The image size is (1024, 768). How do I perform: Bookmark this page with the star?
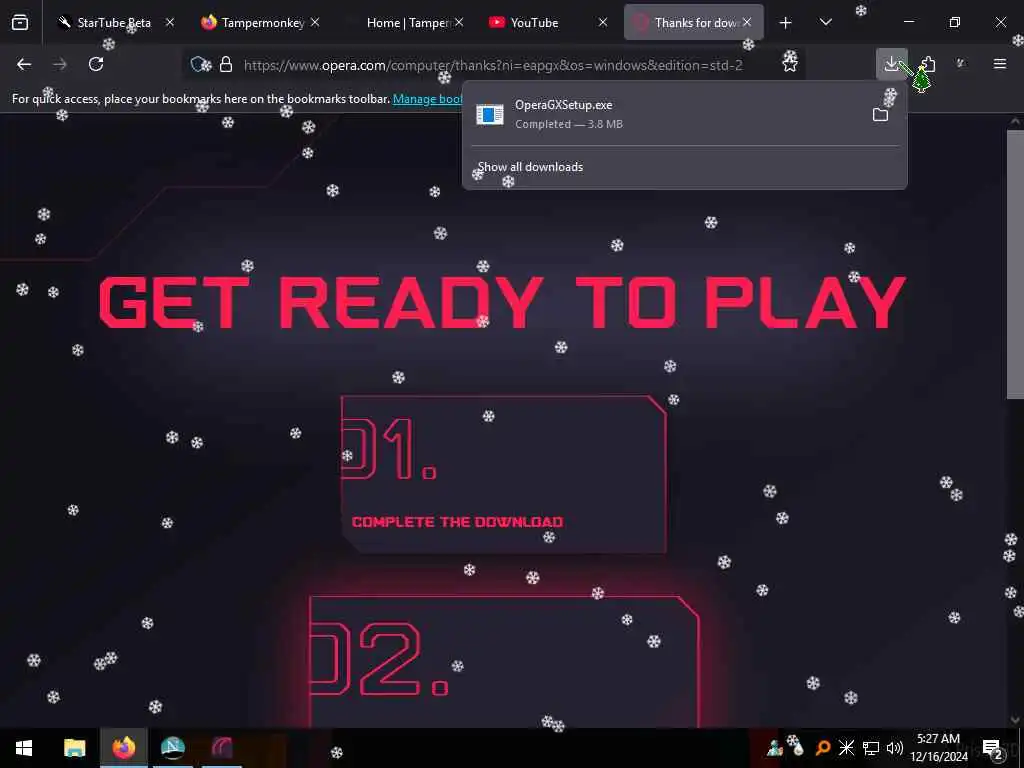tap(790, 64)
